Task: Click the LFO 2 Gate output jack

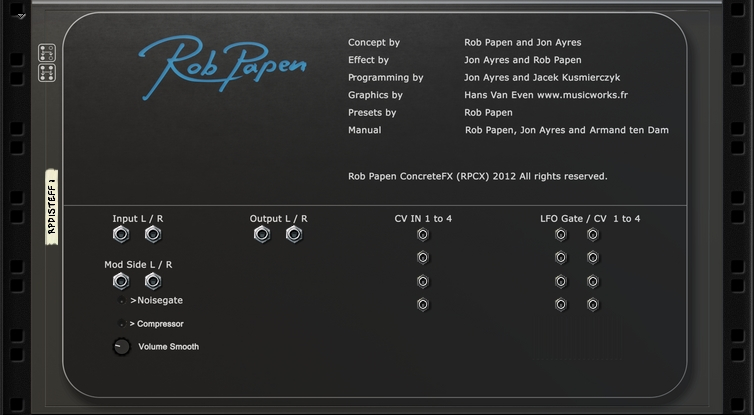Action: pos(561,258)
